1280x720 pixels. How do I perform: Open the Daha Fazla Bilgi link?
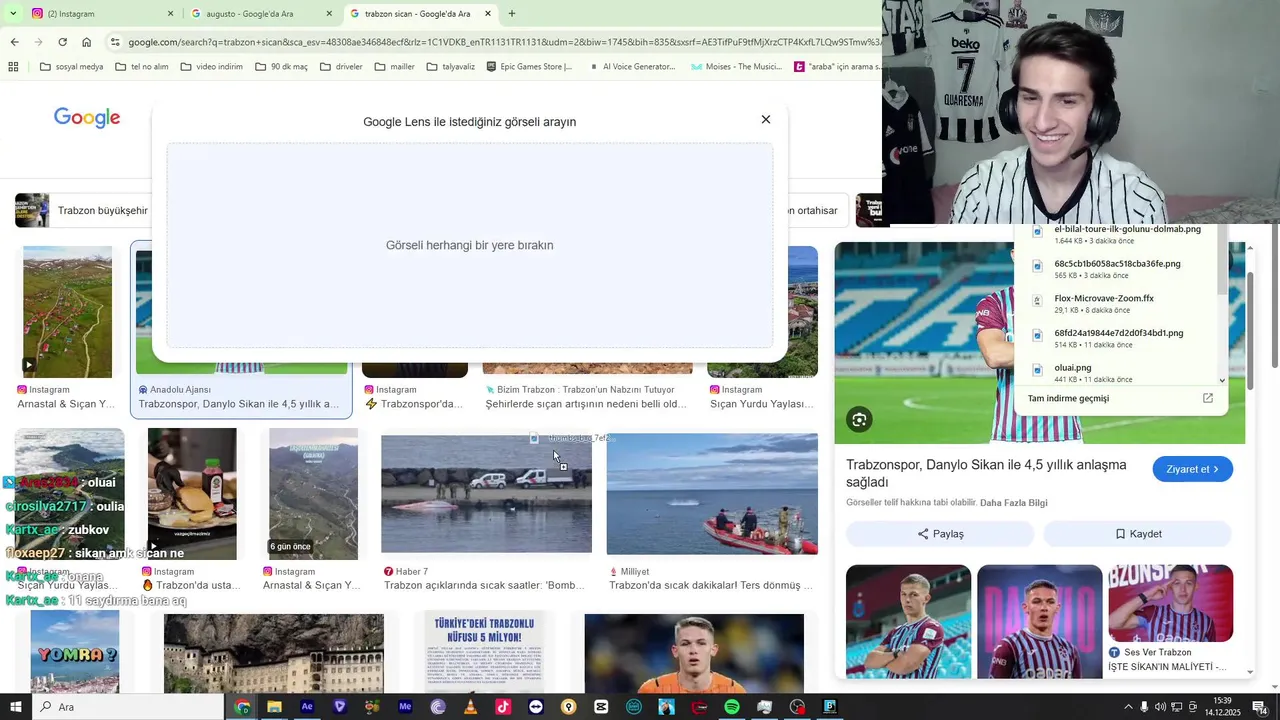(x=1014, y=503)
